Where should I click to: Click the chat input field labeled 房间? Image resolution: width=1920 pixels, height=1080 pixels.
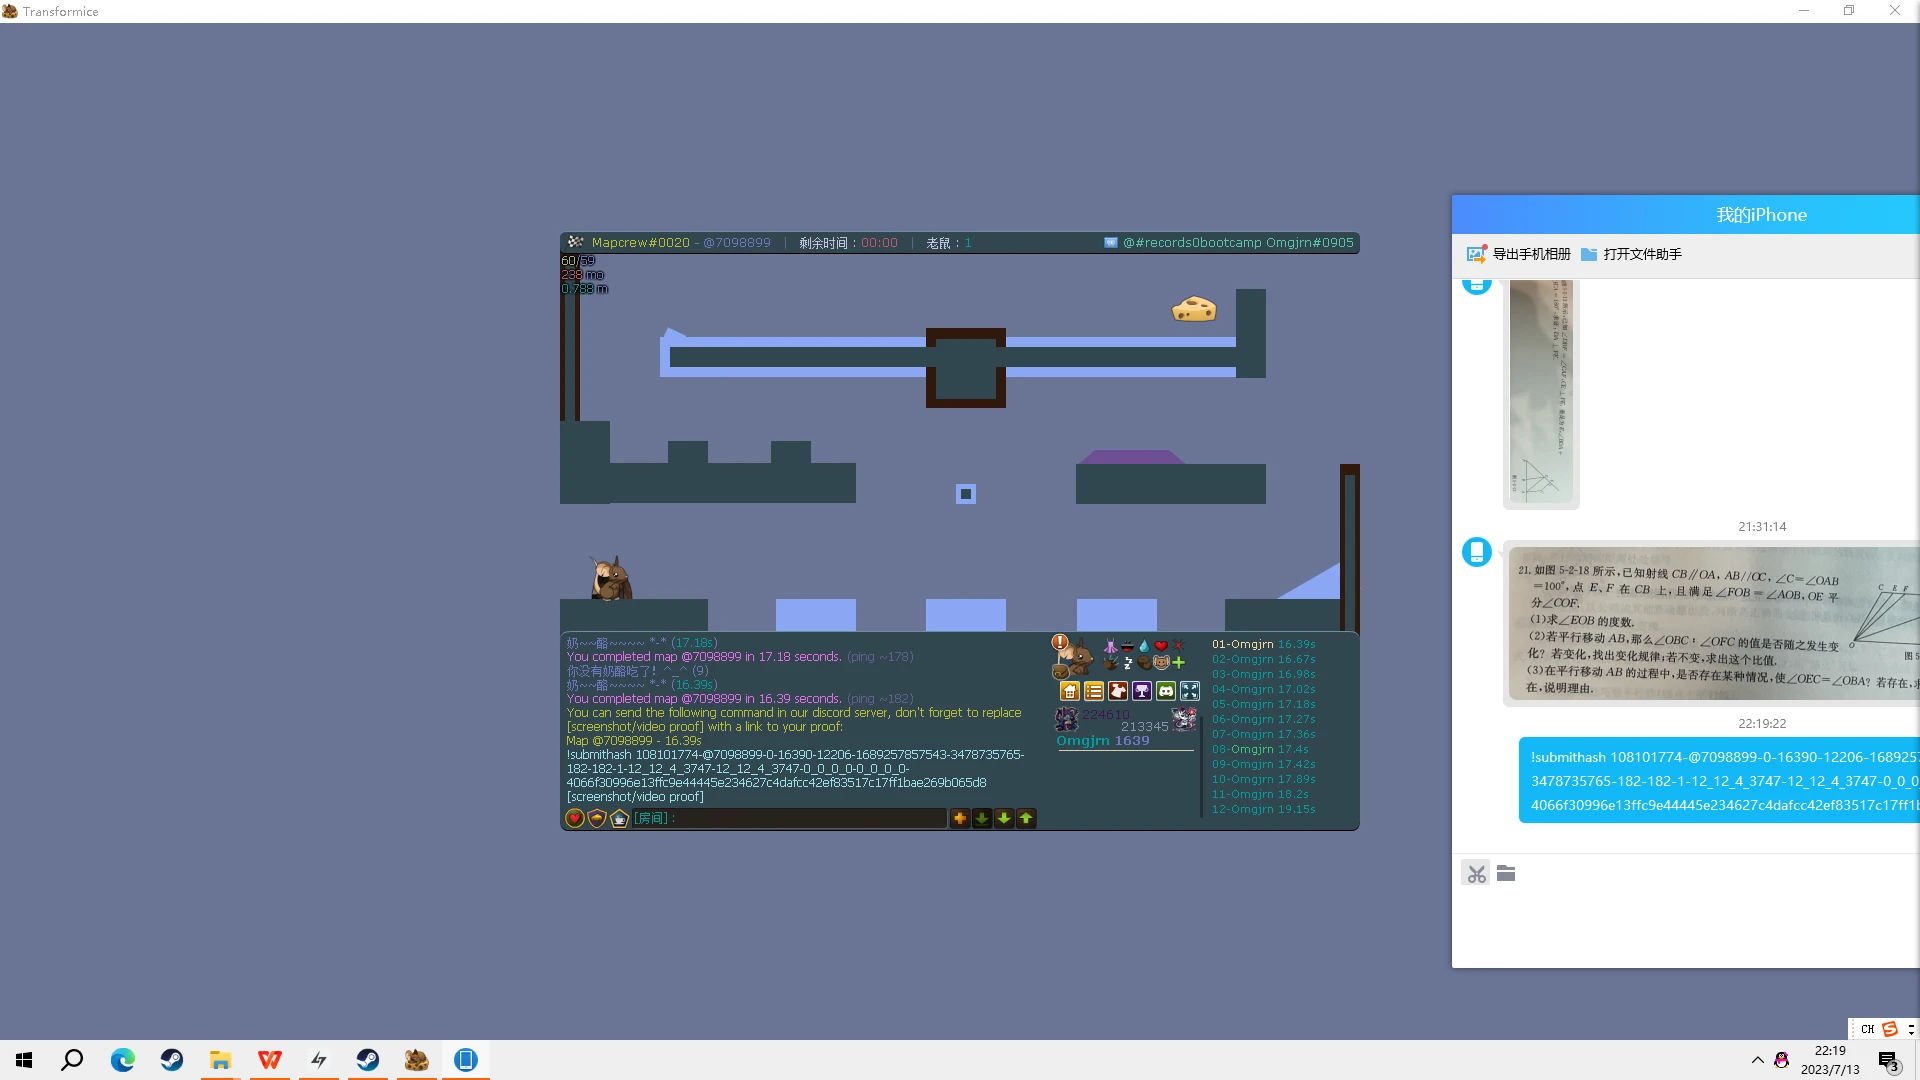pyautogui.click(x=789, y=818)
